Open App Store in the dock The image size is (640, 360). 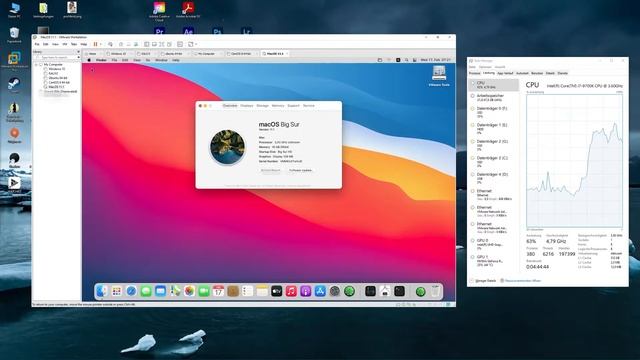[x=320, y=291]
